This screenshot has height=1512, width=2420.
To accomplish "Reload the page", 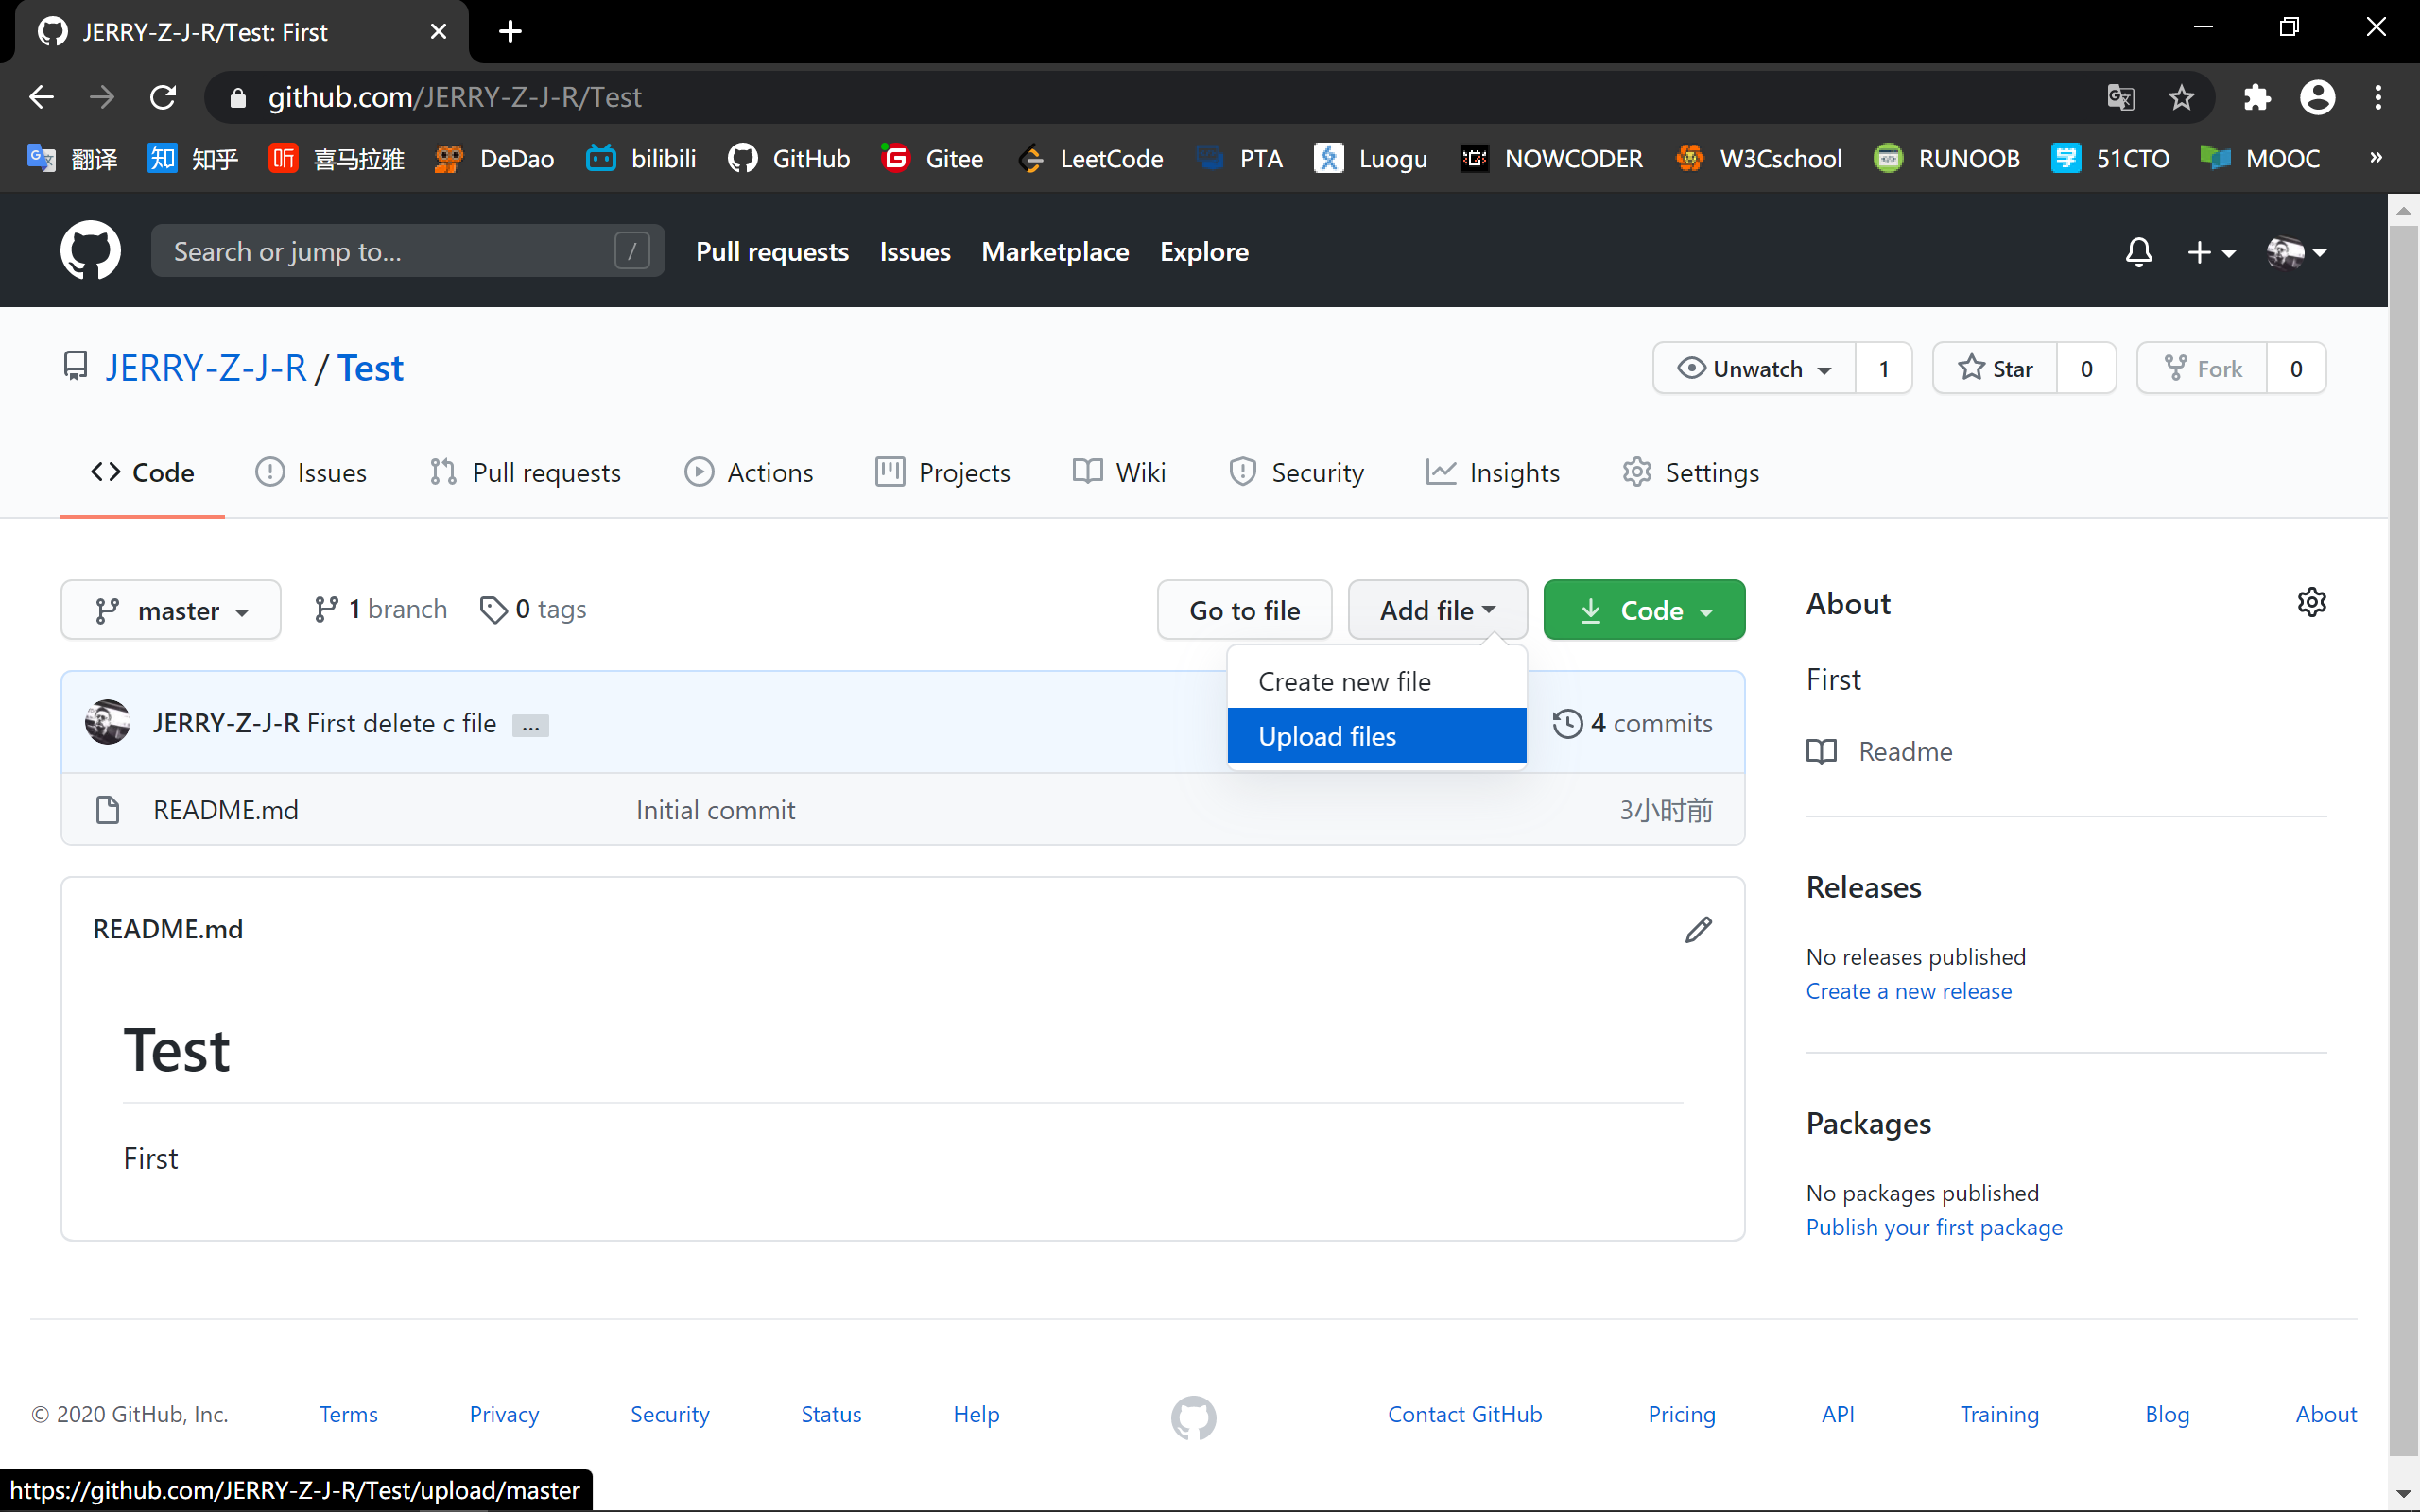I will point(163,97).
